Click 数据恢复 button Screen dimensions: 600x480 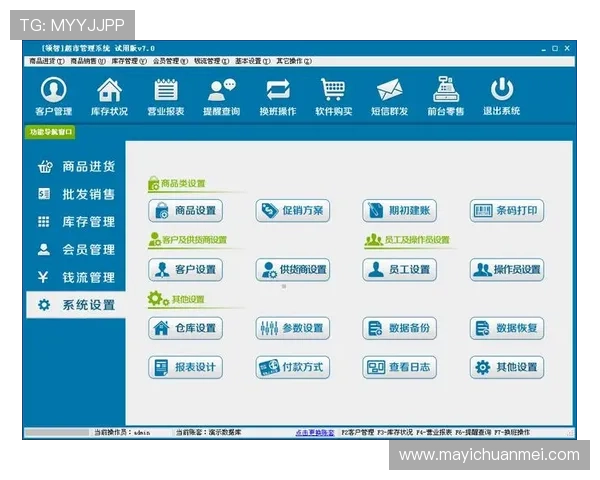pos(507,328)
